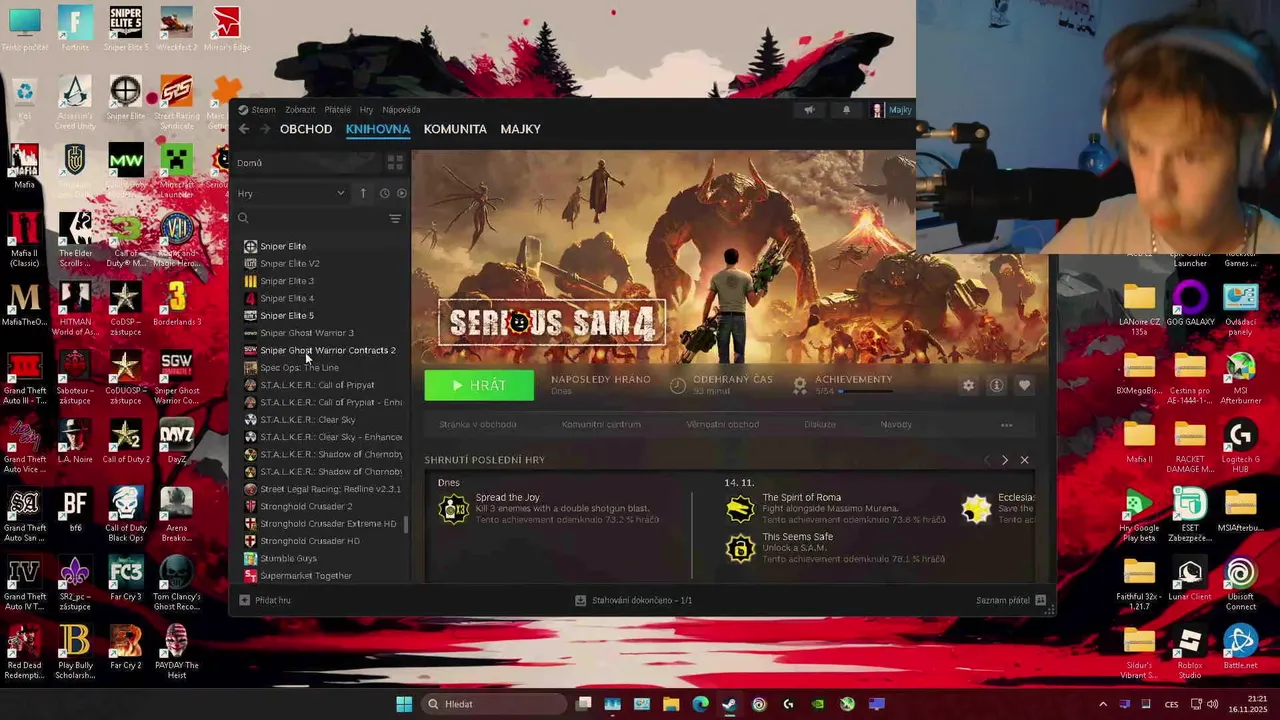Toggle ready-to-play filter icon
The width and height of the screenshot is (1280, 720).
tap(402, 193)
